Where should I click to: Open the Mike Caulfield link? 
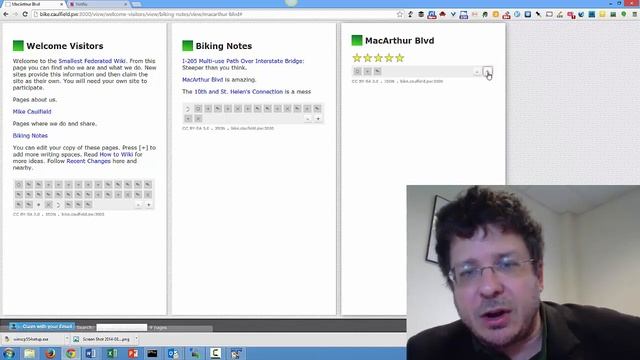point(32,111)
